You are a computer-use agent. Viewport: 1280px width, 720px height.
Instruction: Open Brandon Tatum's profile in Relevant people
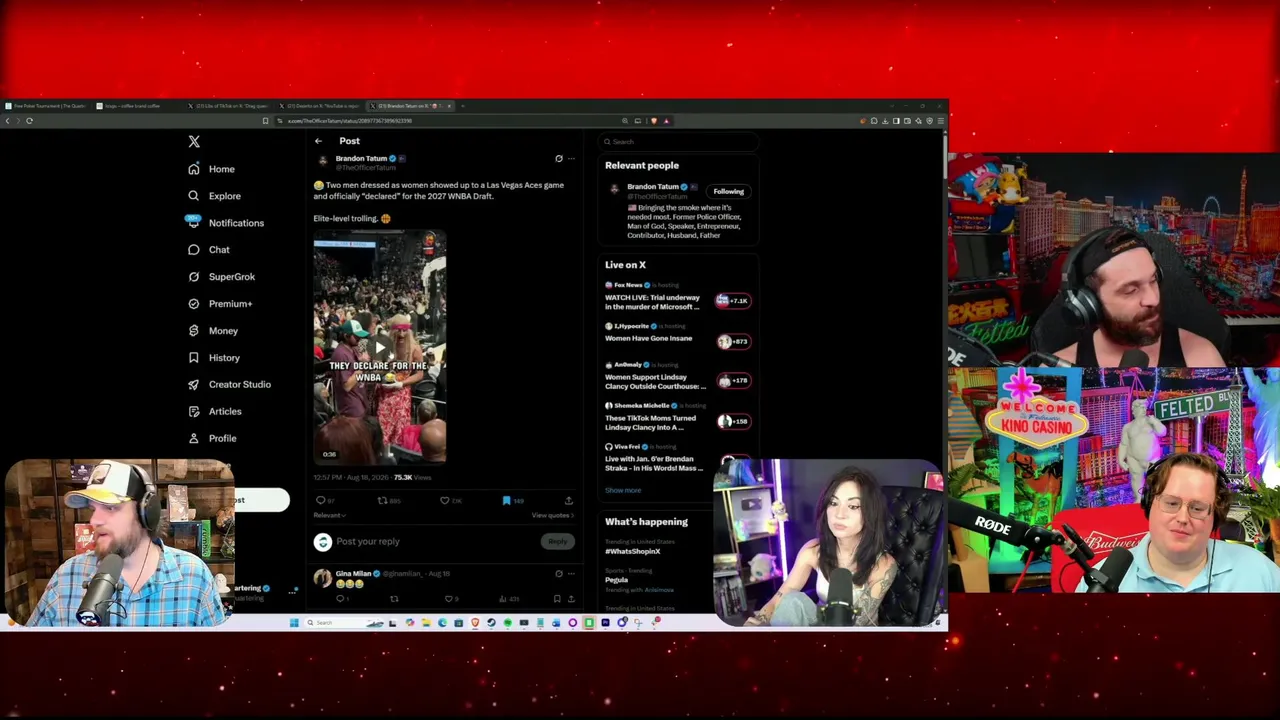pyautogui.click(x=653, y=187)
